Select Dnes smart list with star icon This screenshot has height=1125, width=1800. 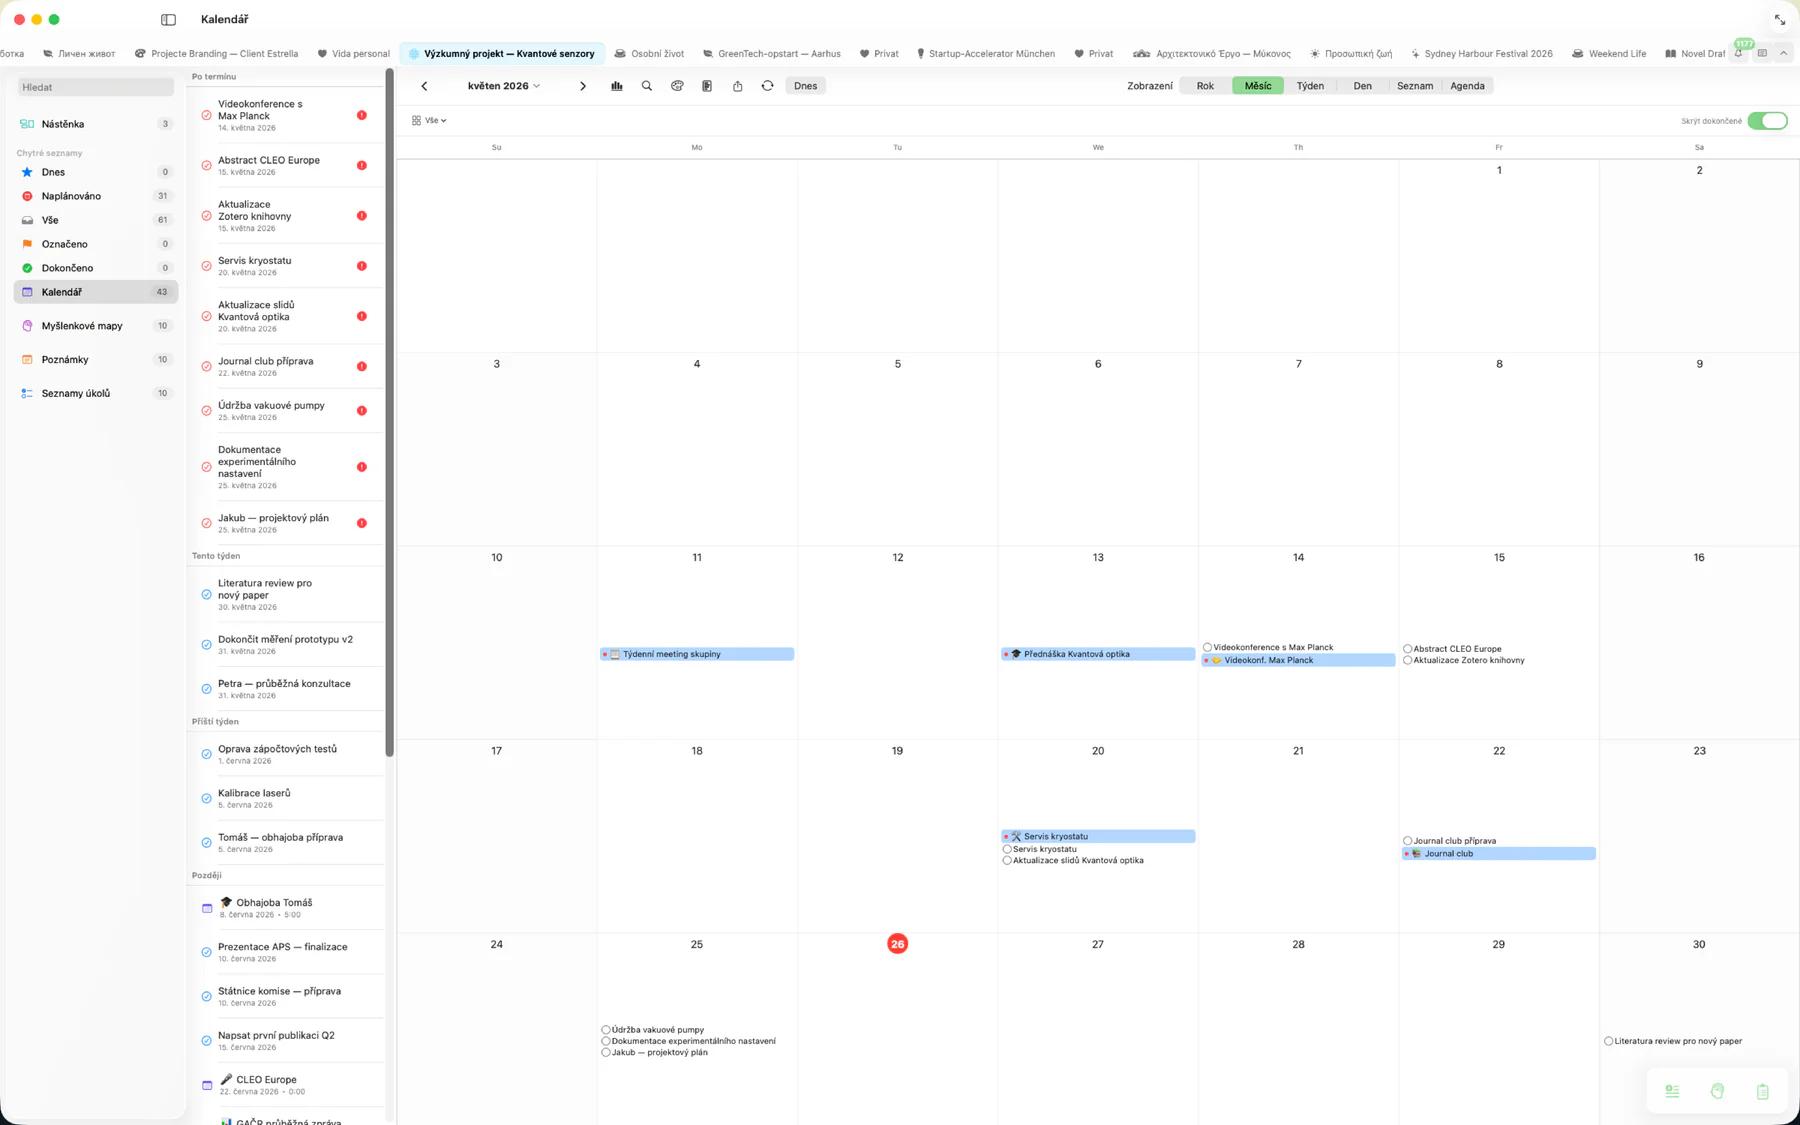(x=96, y=172)
